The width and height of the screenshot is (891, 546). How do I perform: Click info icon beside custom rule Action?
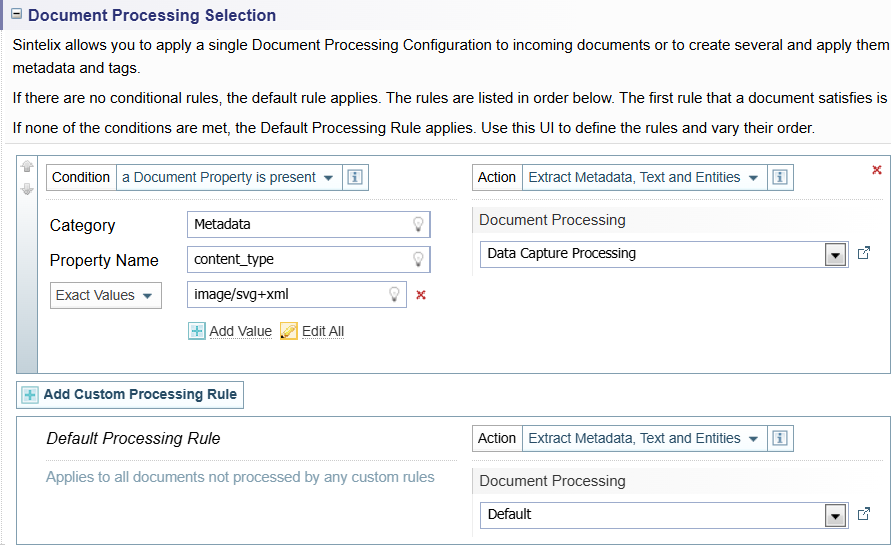781,178
